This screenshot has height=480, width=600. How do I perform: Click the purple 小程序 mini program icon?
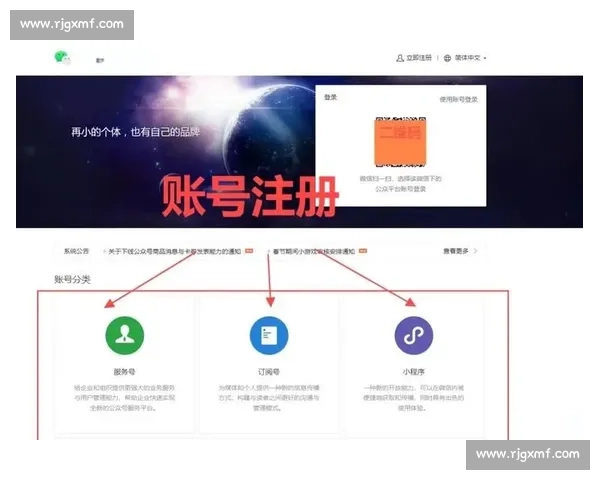(x=414, y=335)
